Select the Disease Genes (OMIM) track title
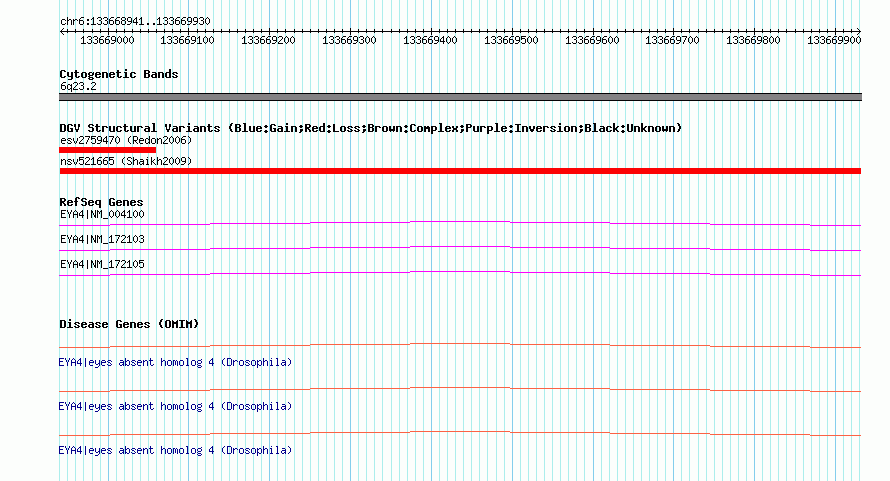 129,324
